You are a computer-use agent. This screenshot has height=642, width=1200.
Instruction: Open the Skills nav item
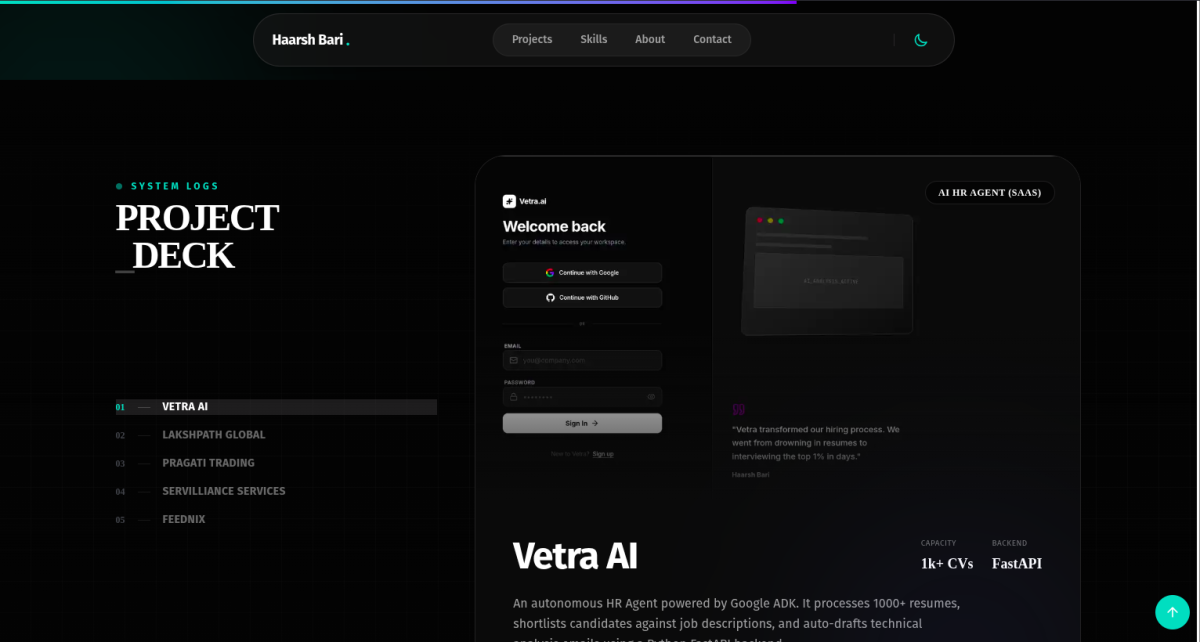[593, 40]
